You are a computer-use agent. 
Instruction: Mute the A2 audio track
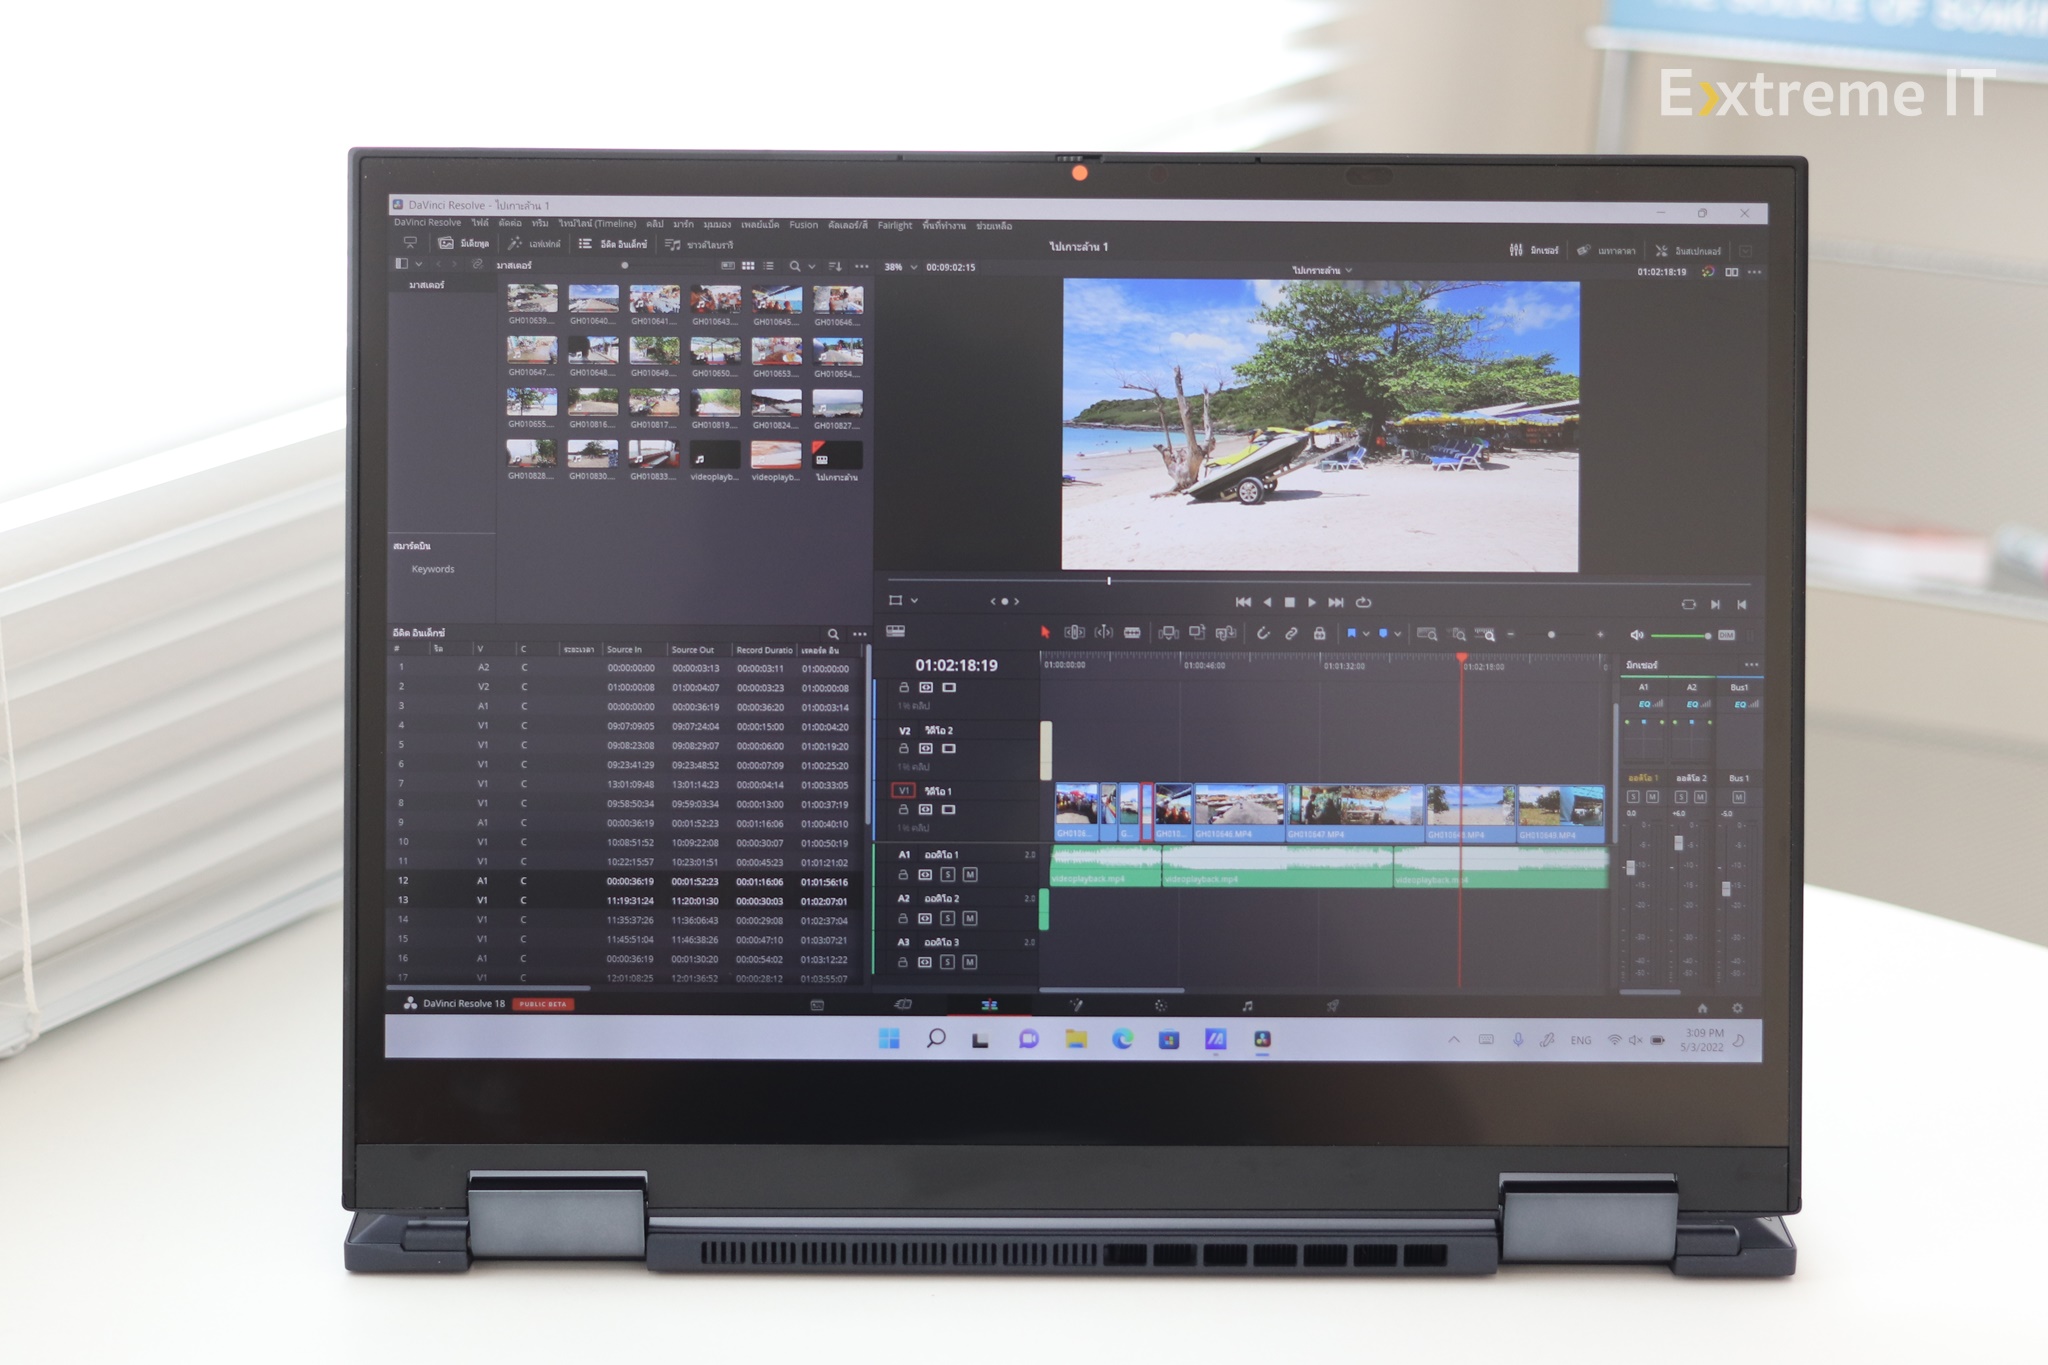pyautogui.click(x=970, y=919)
